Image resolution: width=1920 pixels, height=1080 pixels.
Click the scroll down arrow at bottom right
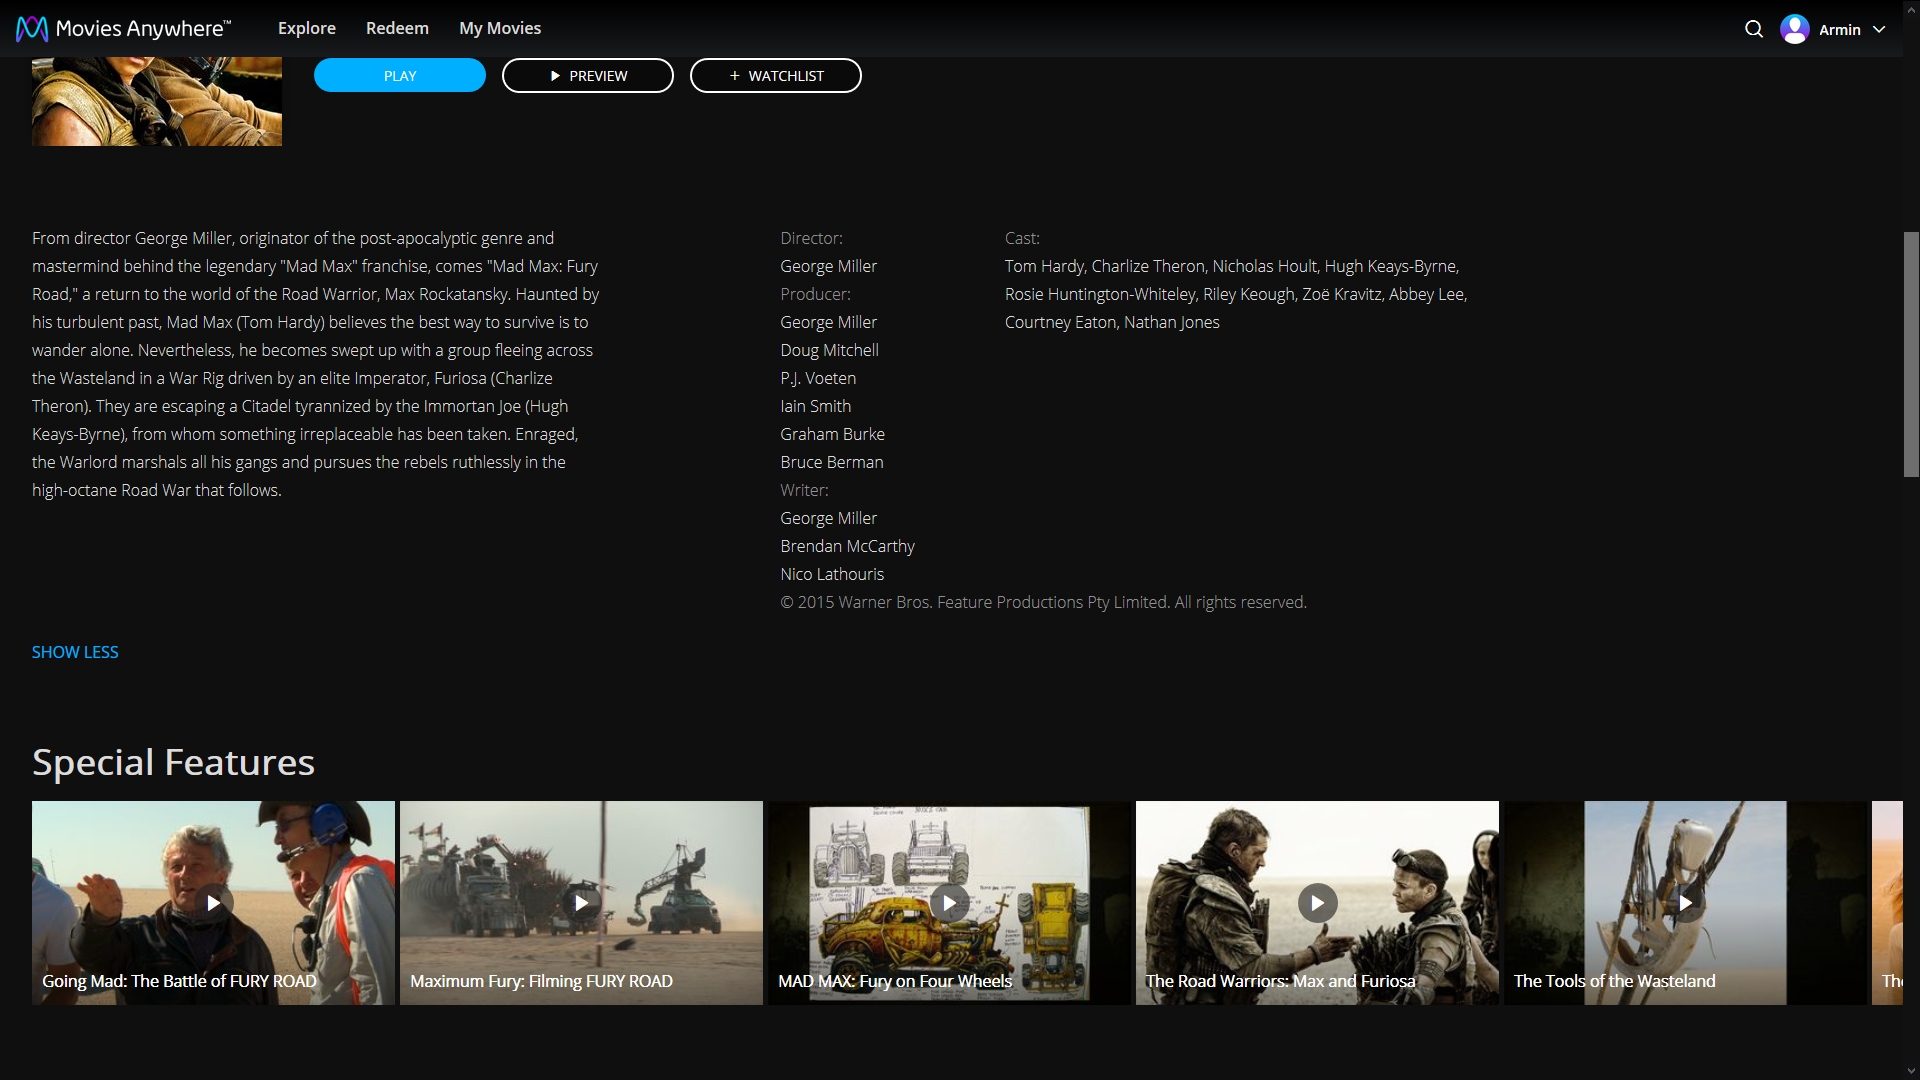[1911, 1070]
